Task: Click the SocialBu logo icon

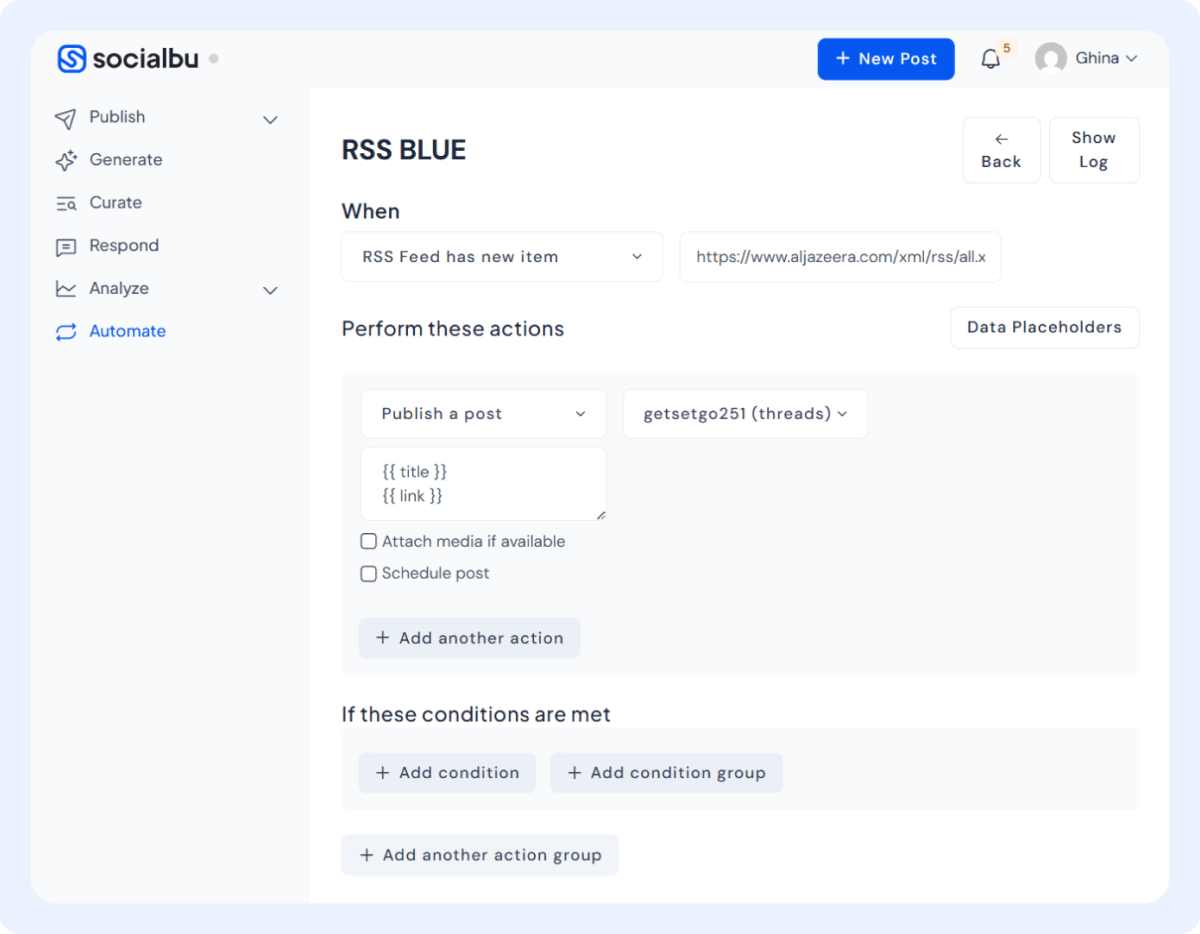Action: (x=70, y=58)
